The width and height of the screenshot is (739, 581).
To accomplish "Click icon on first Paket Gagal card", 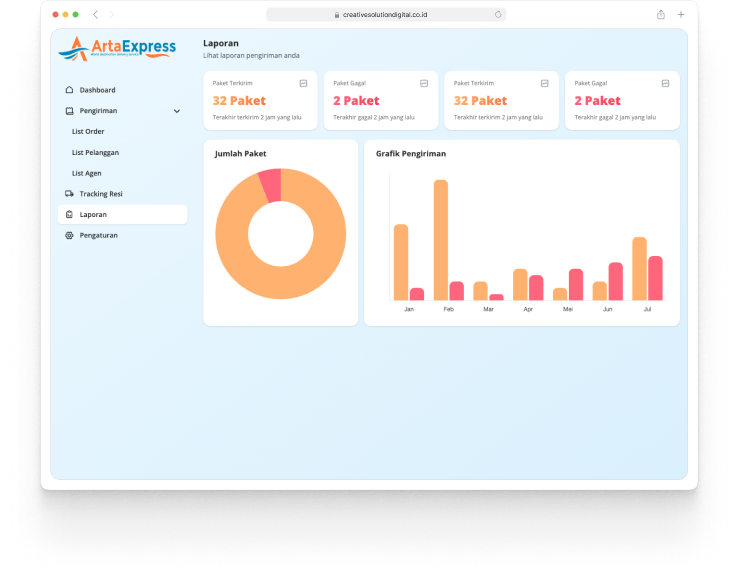I will (424, 83).
